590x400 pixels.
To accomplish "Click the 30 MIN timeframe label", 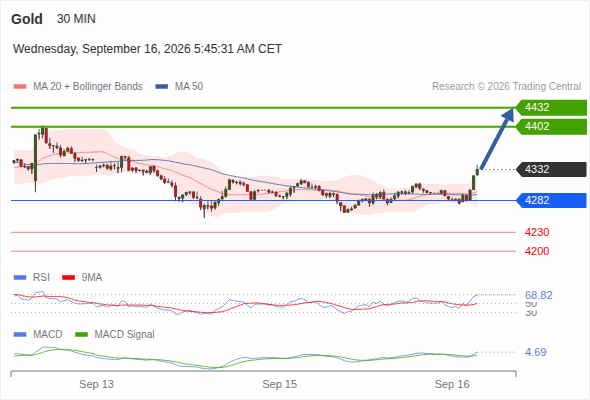I will coord(76,19).
